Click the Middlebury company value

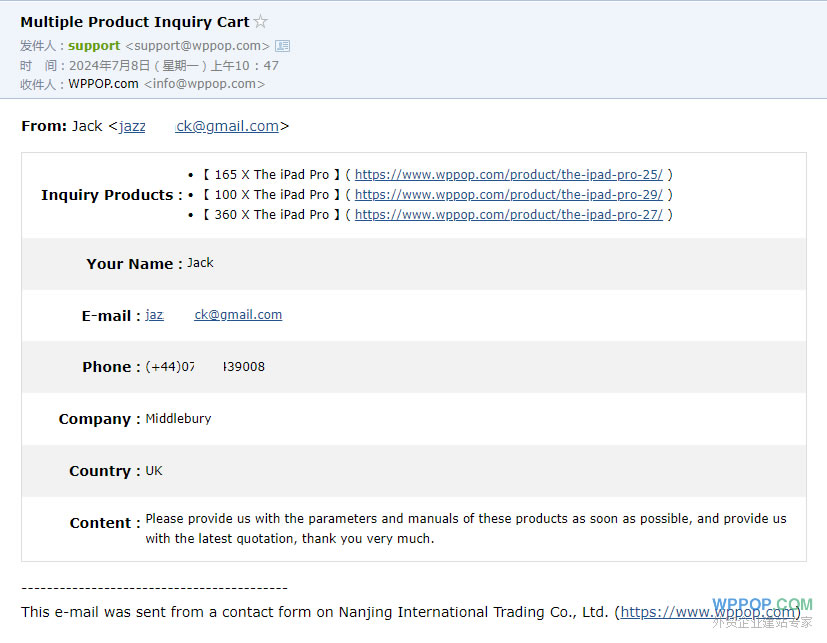click(x=178, y=419)
